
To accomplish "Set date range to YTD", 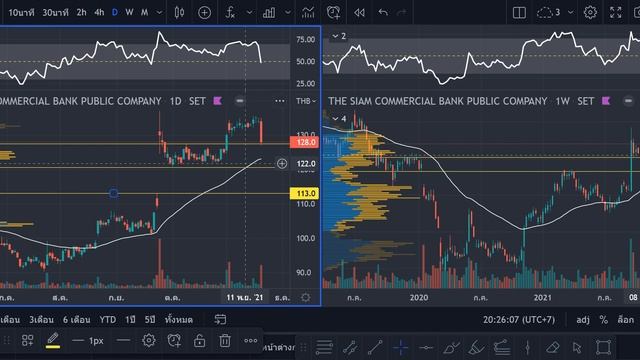I will pos(107,319).
